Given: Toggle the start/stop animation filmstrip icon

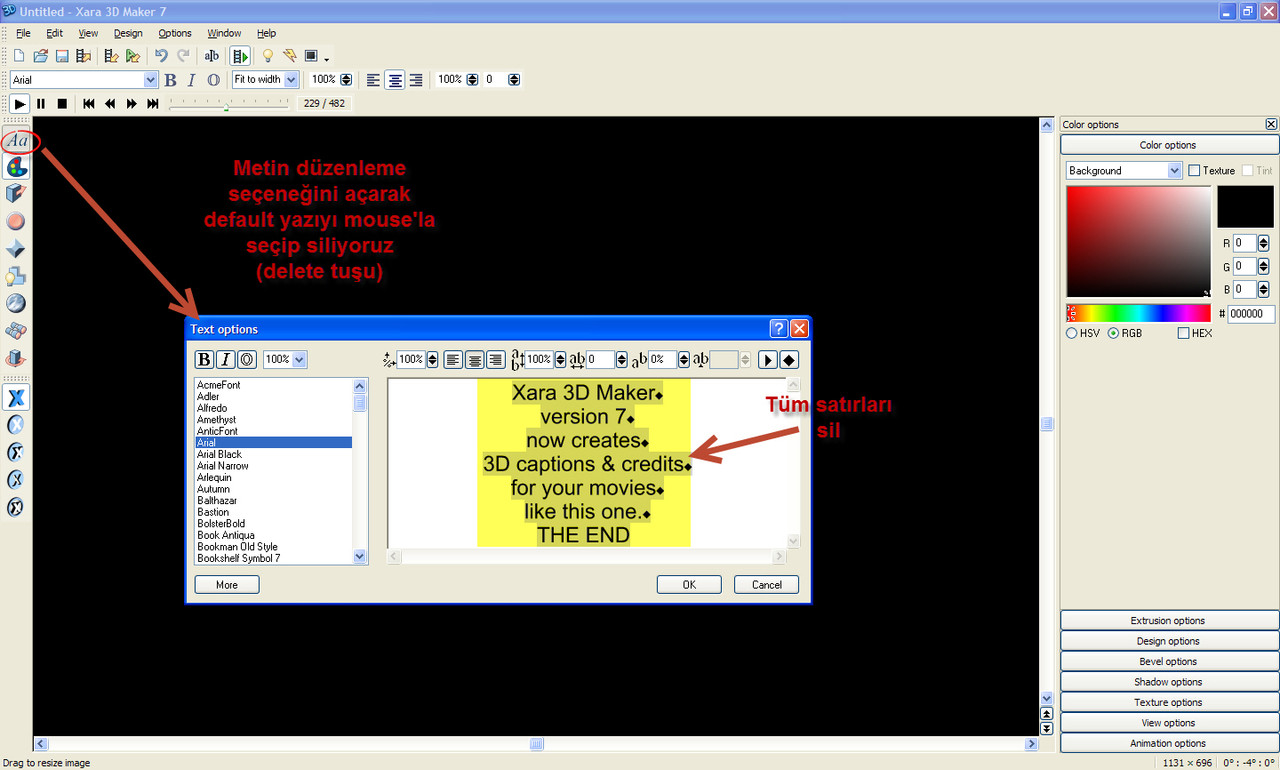Looking at the screenshot, I should point(240,56).
